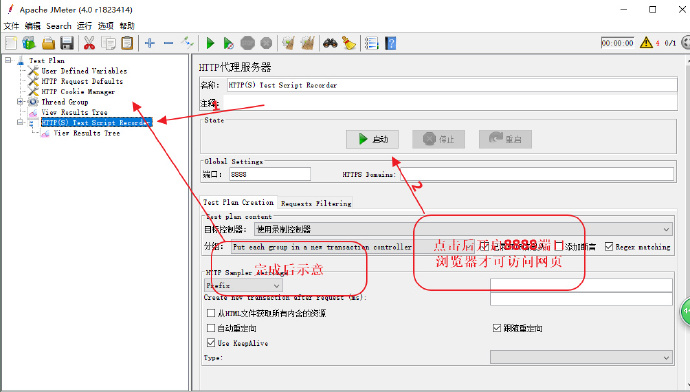
Task: Open the Search menu
Action: coord(59,26)
